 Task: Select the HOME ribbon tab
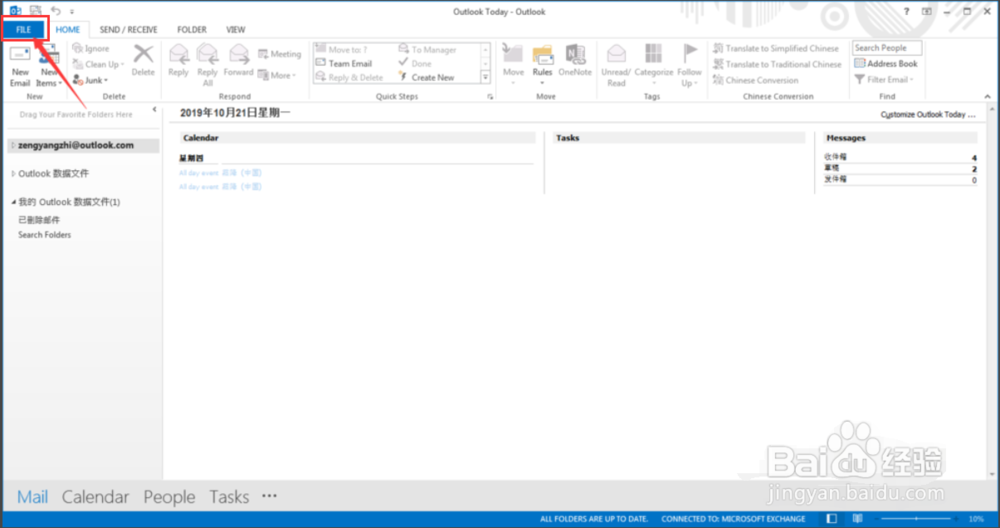(68, 29)
